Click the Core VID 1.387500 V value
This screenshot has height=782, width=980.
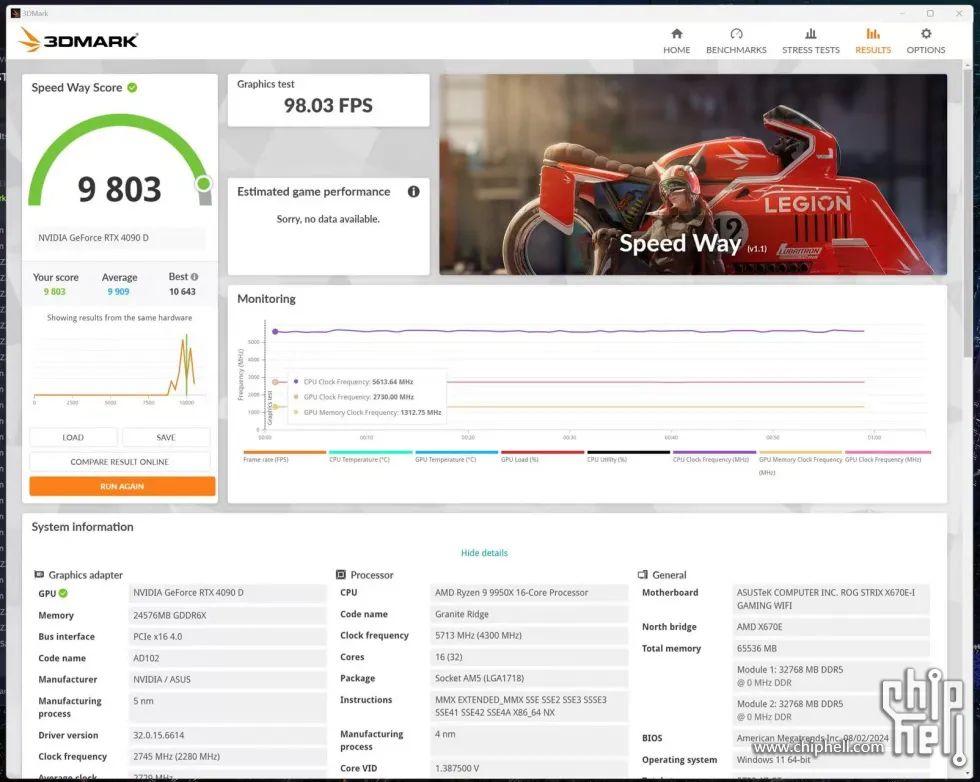(529, 768)
